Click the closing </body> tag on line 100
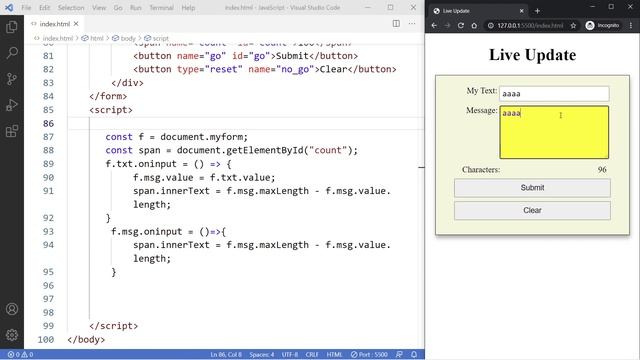Viewport: 640px width, 360px height. 86,339
